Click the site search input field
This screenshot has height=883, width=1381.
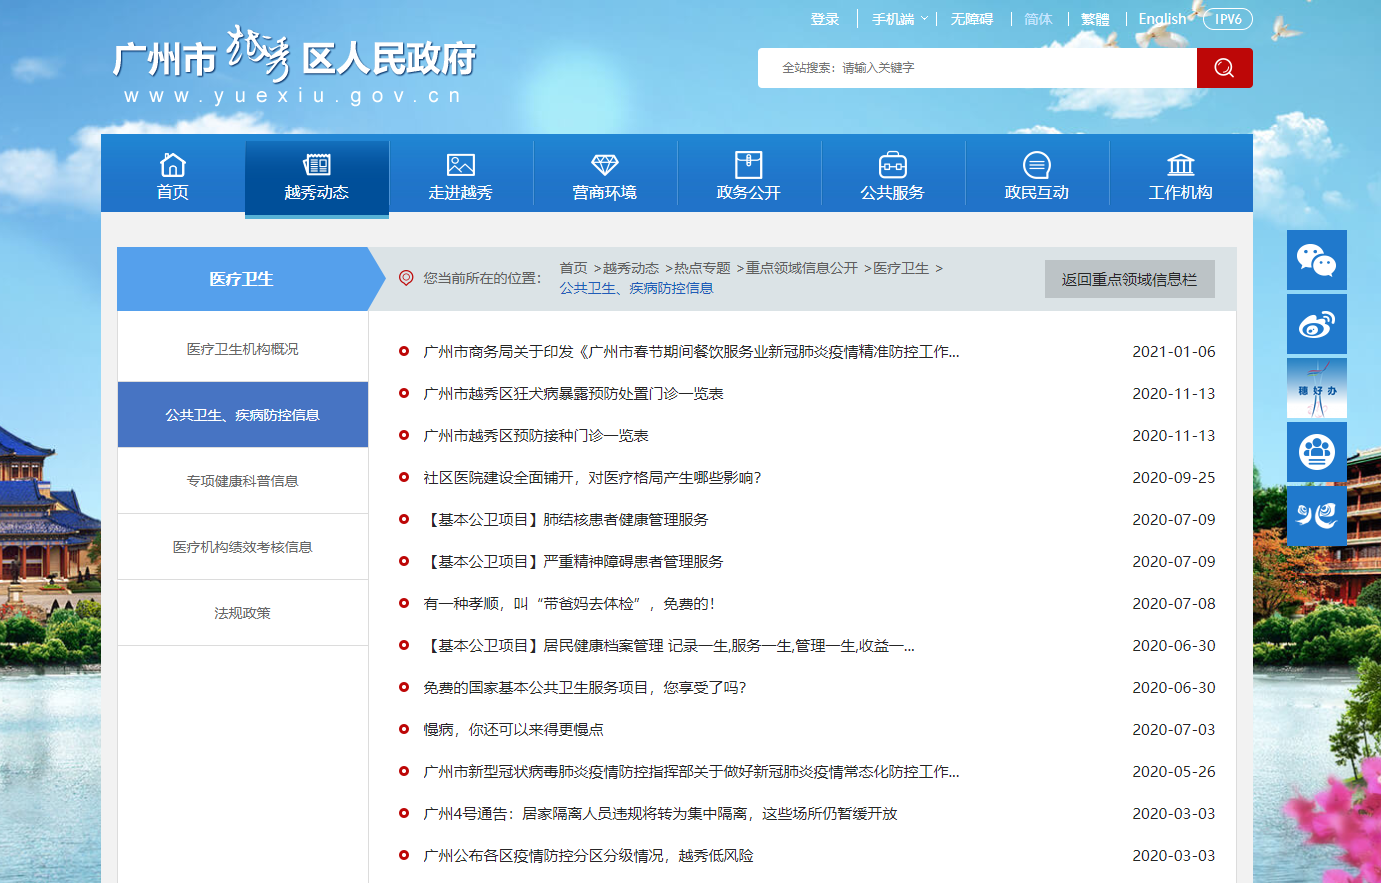[x=975, y=68]
